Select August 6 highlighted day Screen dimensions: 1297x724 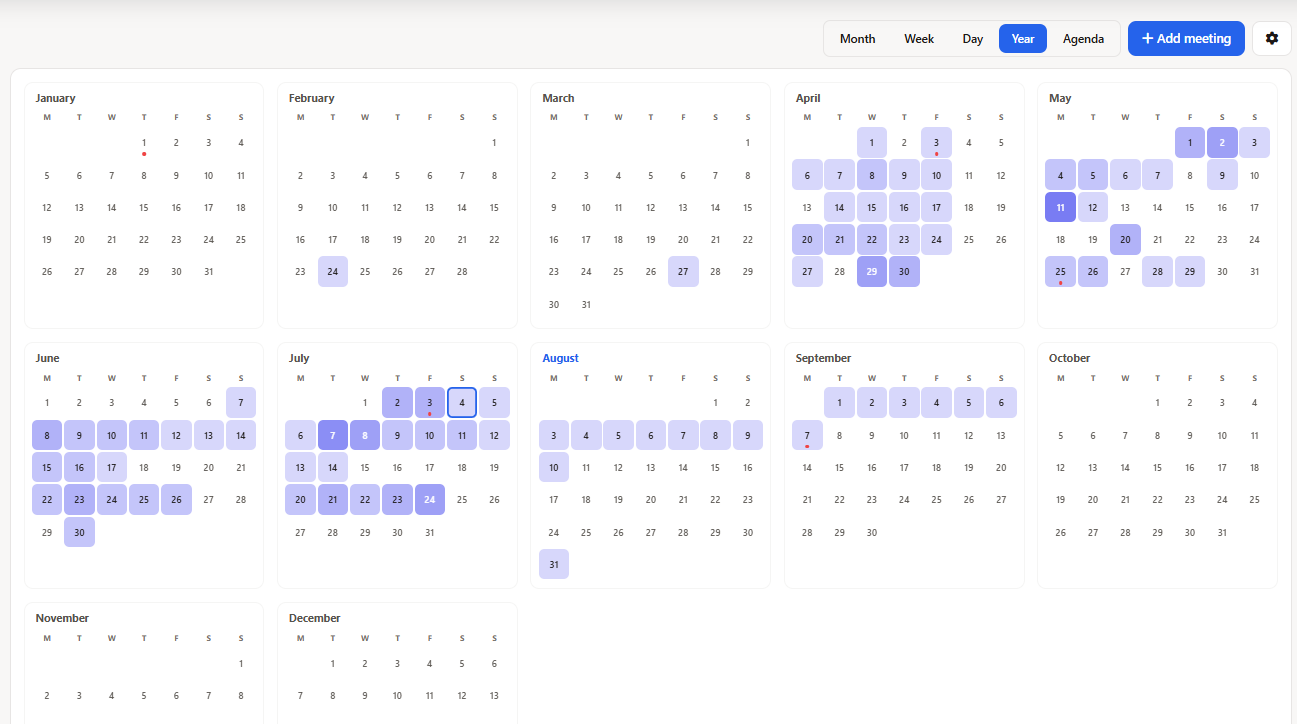[651, 435]
